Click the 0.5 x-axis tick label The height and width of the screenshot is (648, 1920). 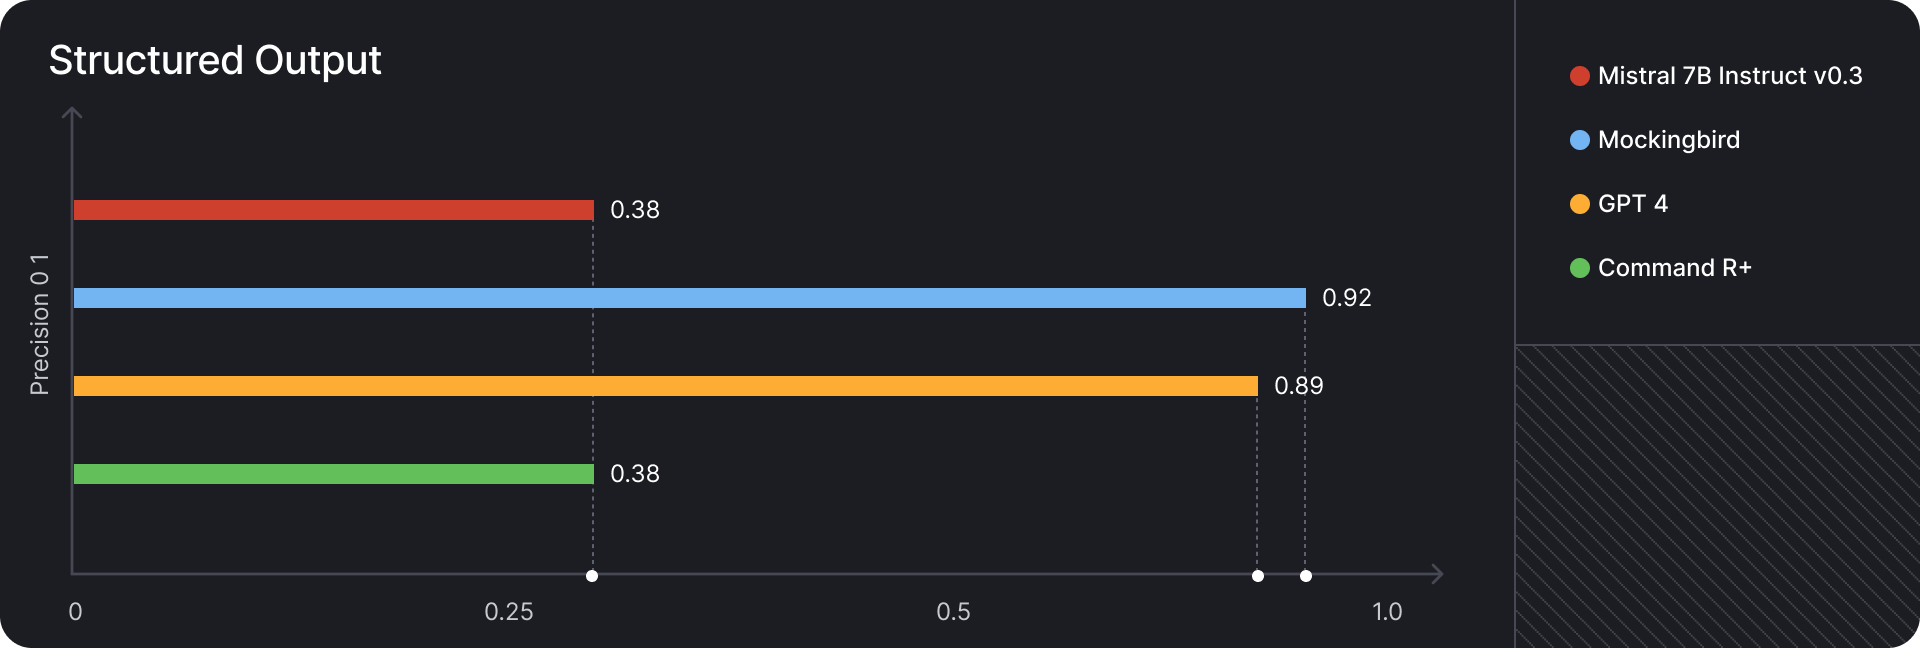tap(953, 612)
